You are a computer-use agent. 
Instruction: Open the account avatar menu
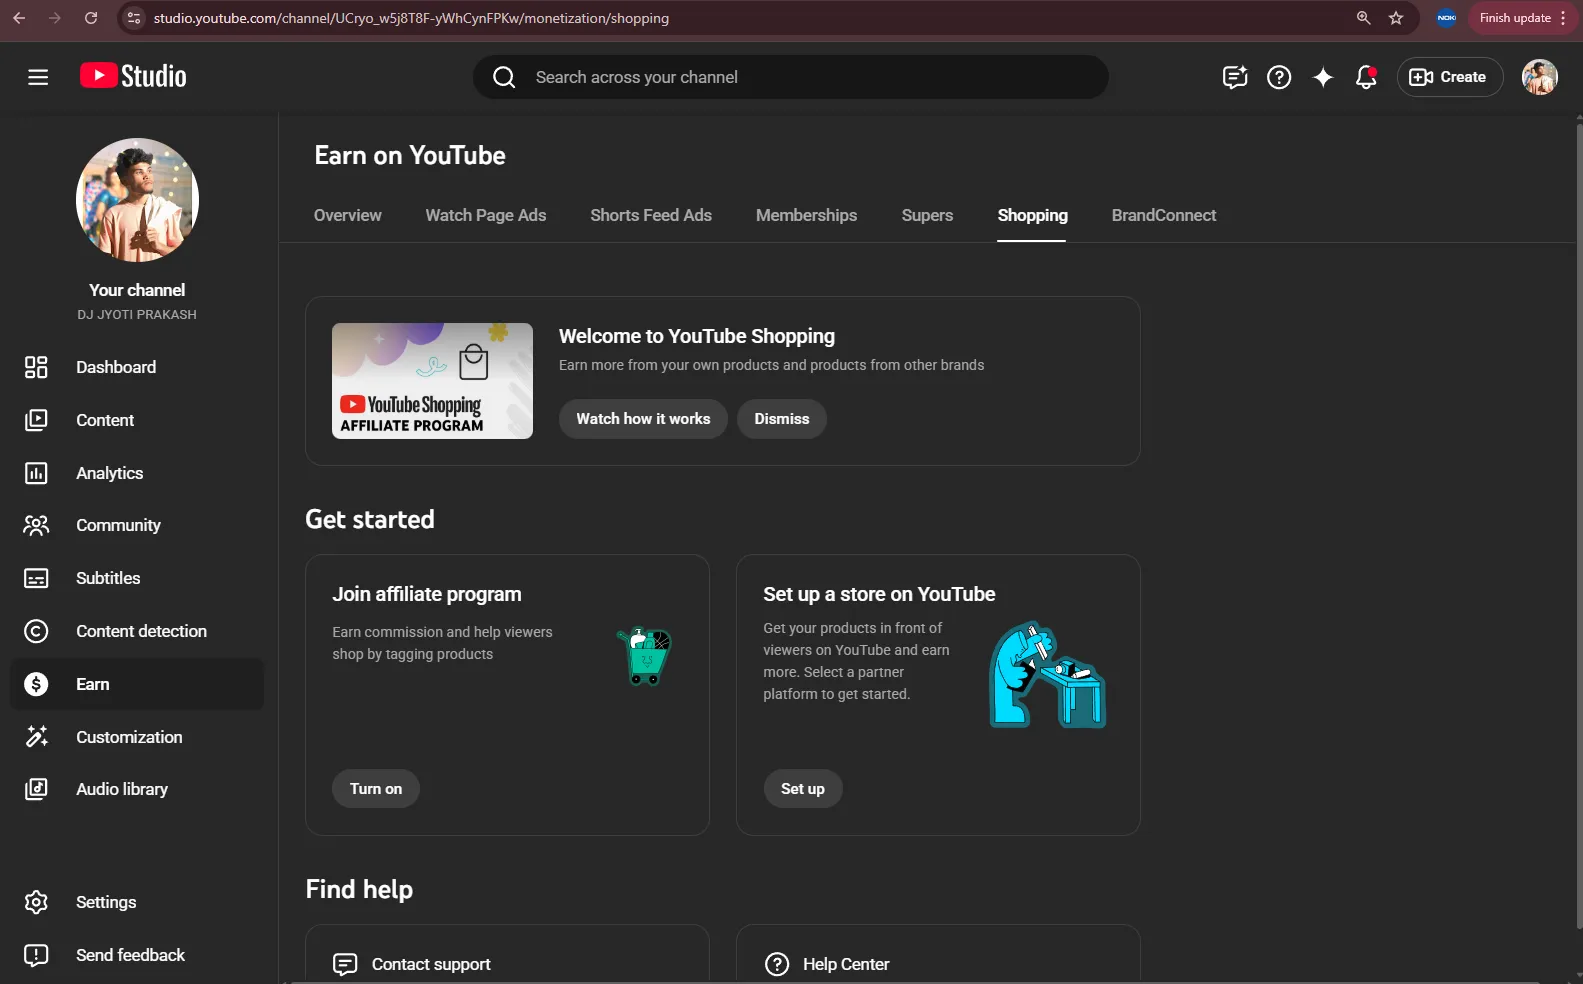click(x=1539, y=77)
